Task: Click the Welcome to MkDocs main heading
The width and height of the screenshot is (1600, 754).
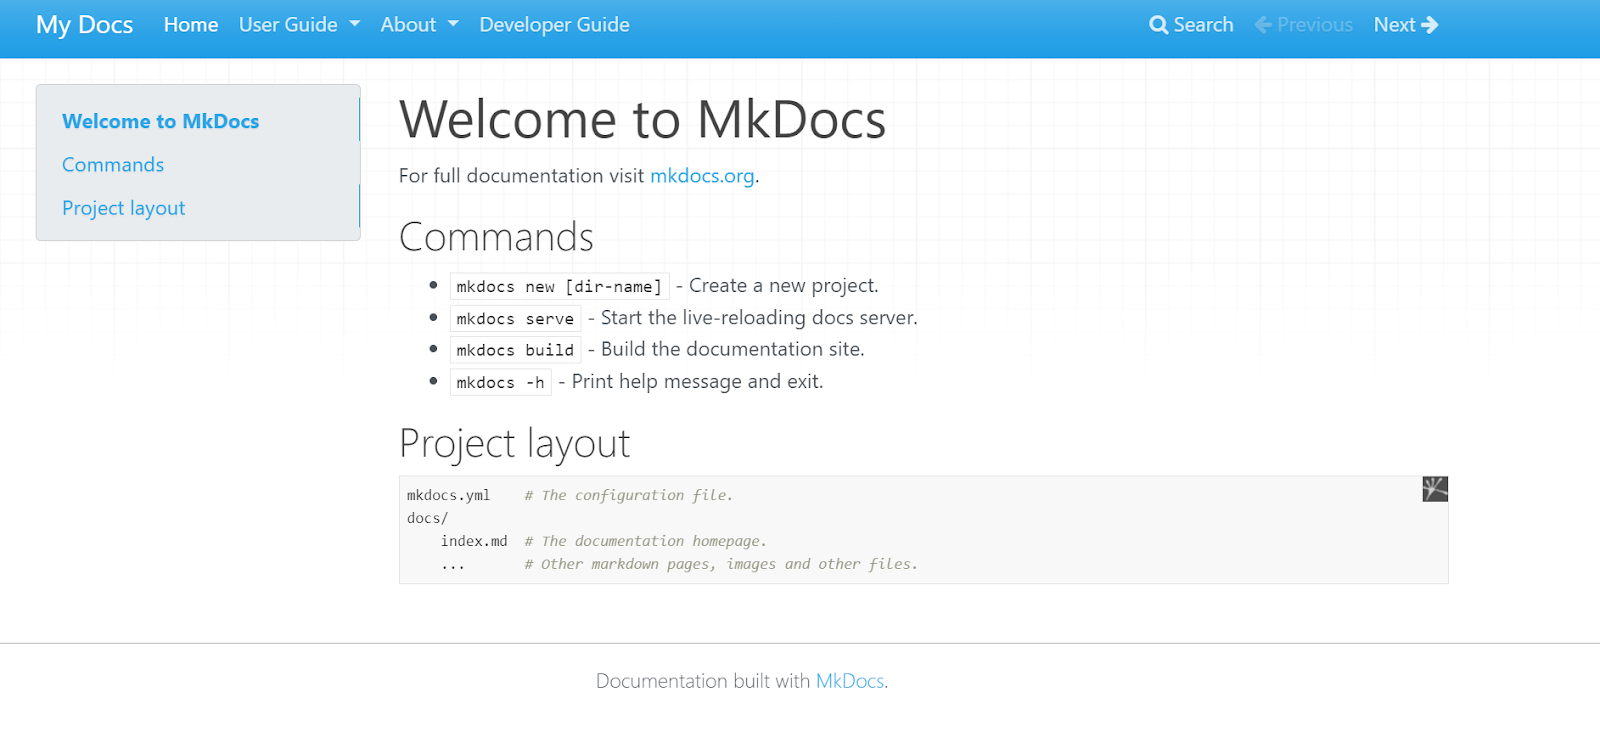Action: 642,120
